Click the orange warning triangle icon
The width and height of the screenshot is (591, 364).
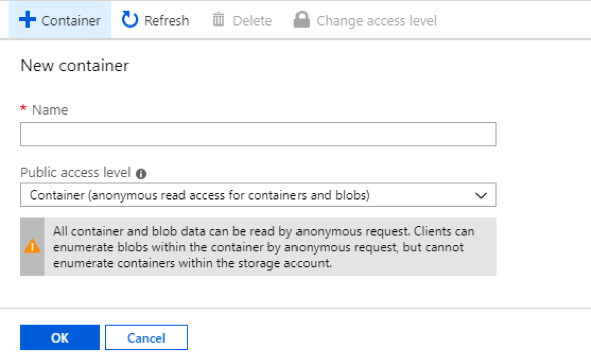click(x=32, y=246)
